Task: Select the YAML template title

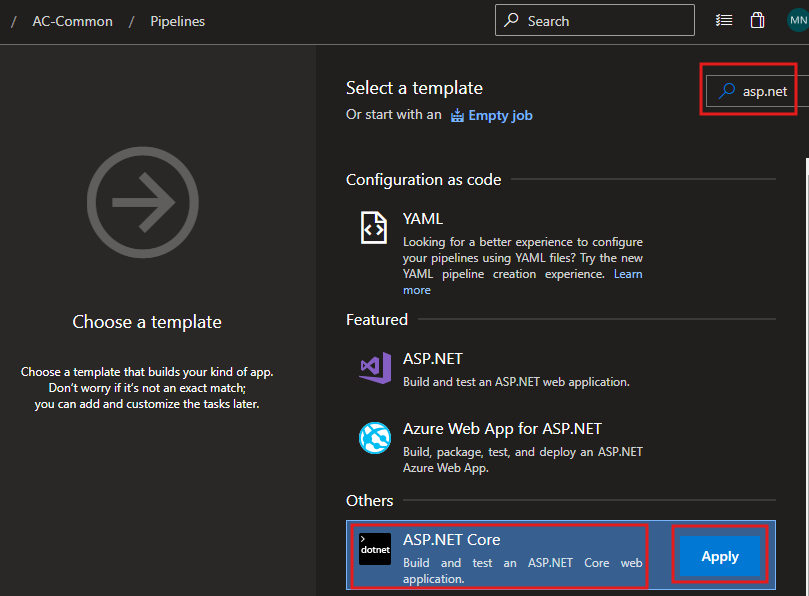Action: [x=423, y=219]
